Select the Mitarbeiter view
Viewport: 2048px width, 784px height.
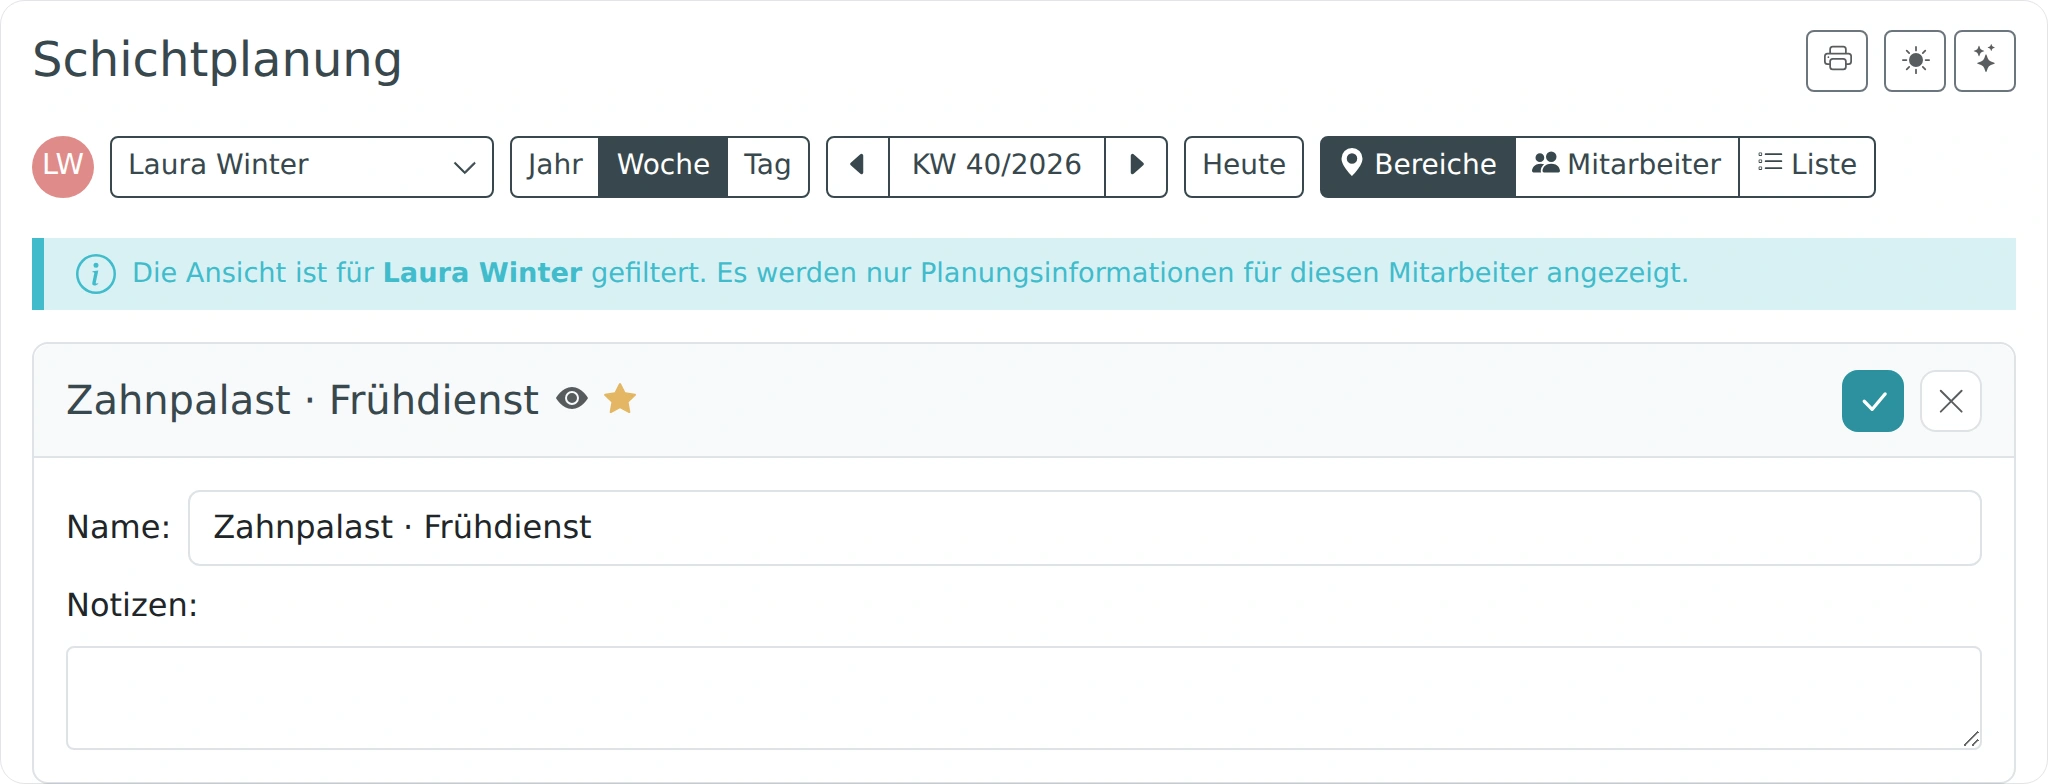[1627, 167]
